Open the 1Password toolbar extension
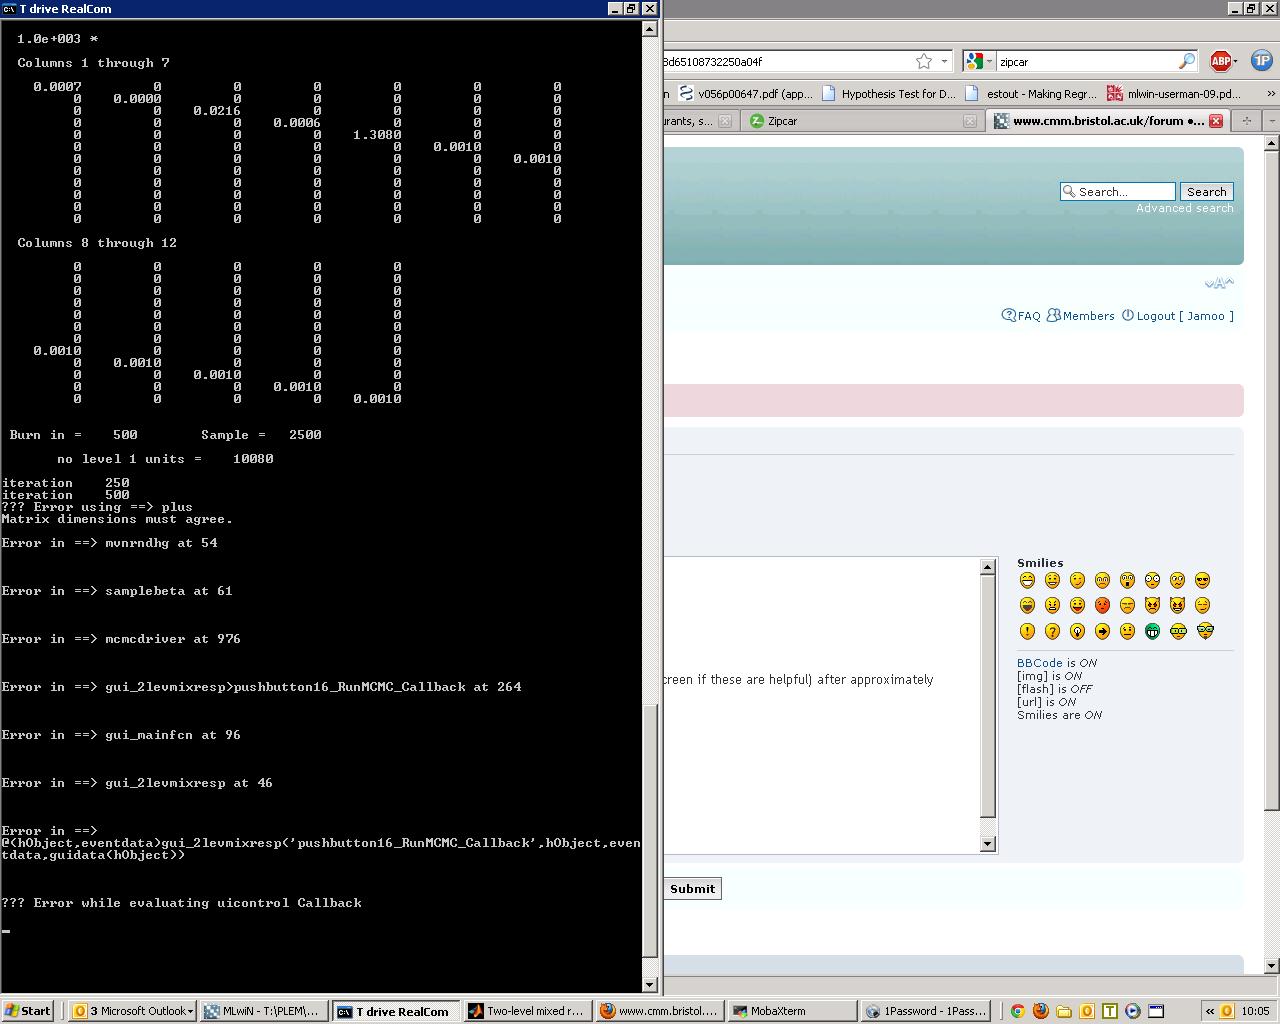This screenshot has width=1280, height=1024. pyautogui.click(x=1261, y=61)
